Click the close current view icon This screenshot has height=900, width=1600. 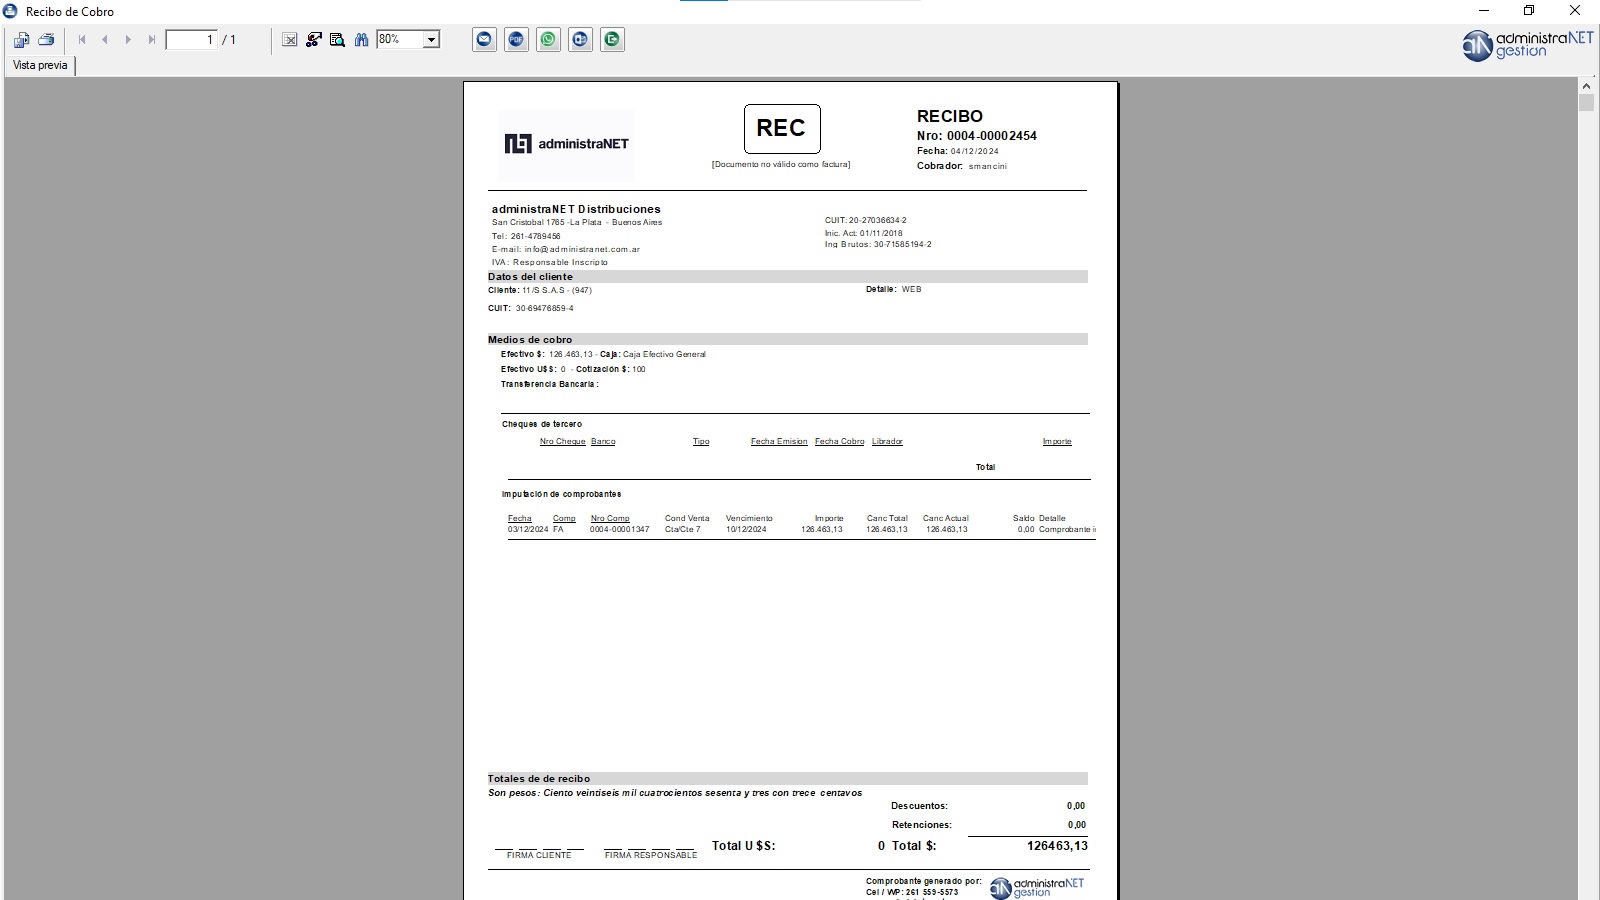coord(289,40)
